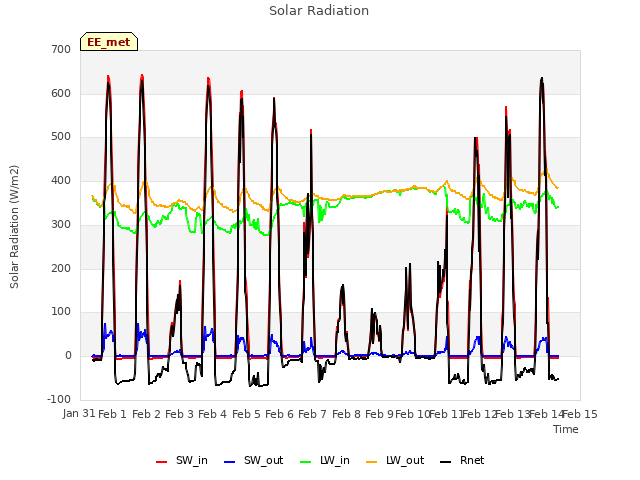
Task: Click the -100 y-axis tick label
Action: [x=59, y=399]
